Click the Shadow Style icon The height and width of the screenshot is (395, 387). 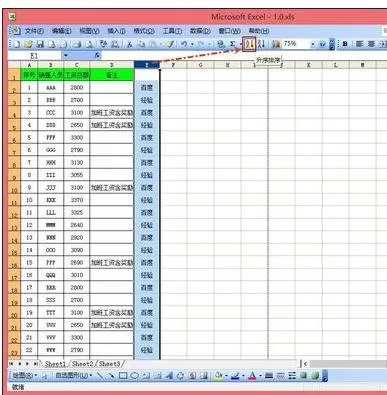coord(304,376)
